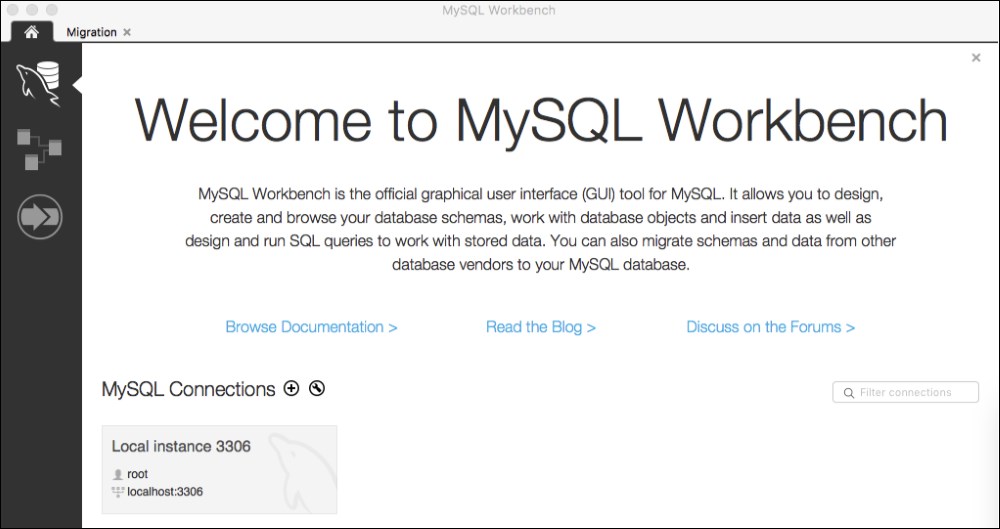Viewport: 1000px width, 529px height.
Task: Manage connections with the wrench icon
Action: point(317,388)
